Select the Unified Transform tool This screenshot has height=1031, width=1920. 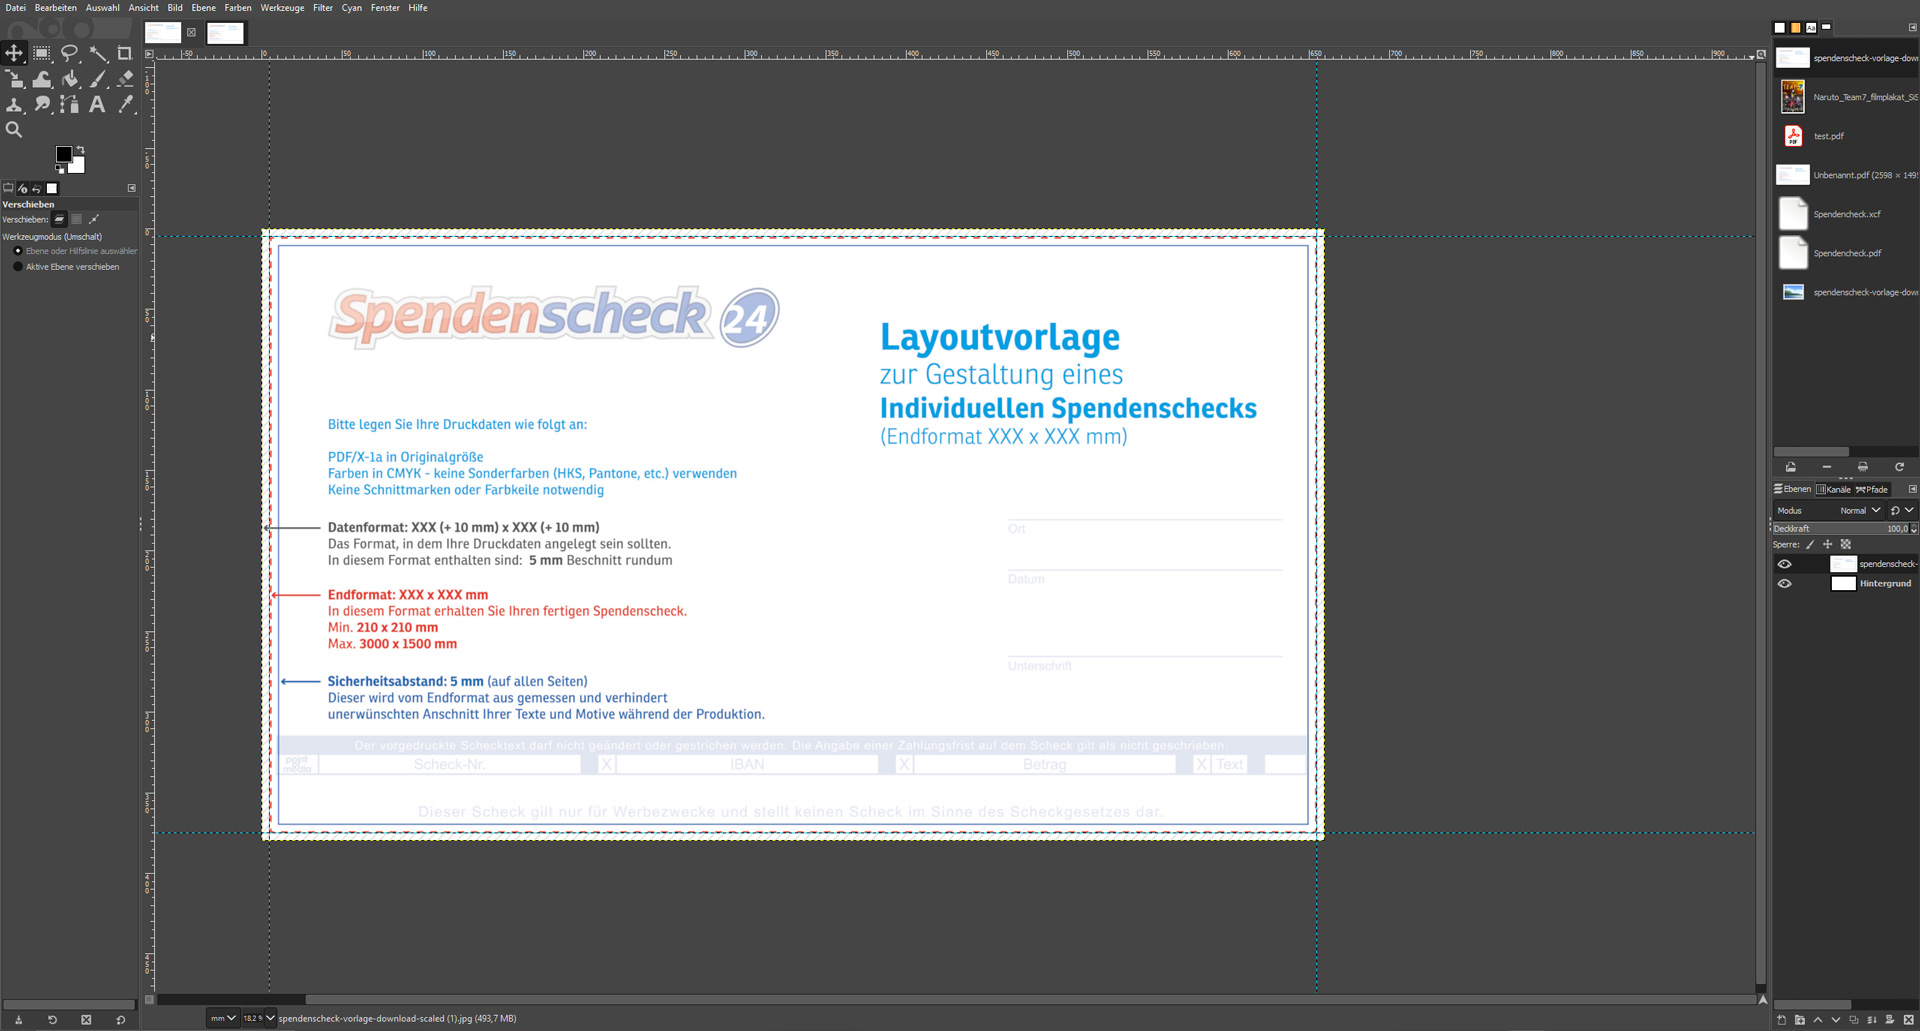pos(14,79)
